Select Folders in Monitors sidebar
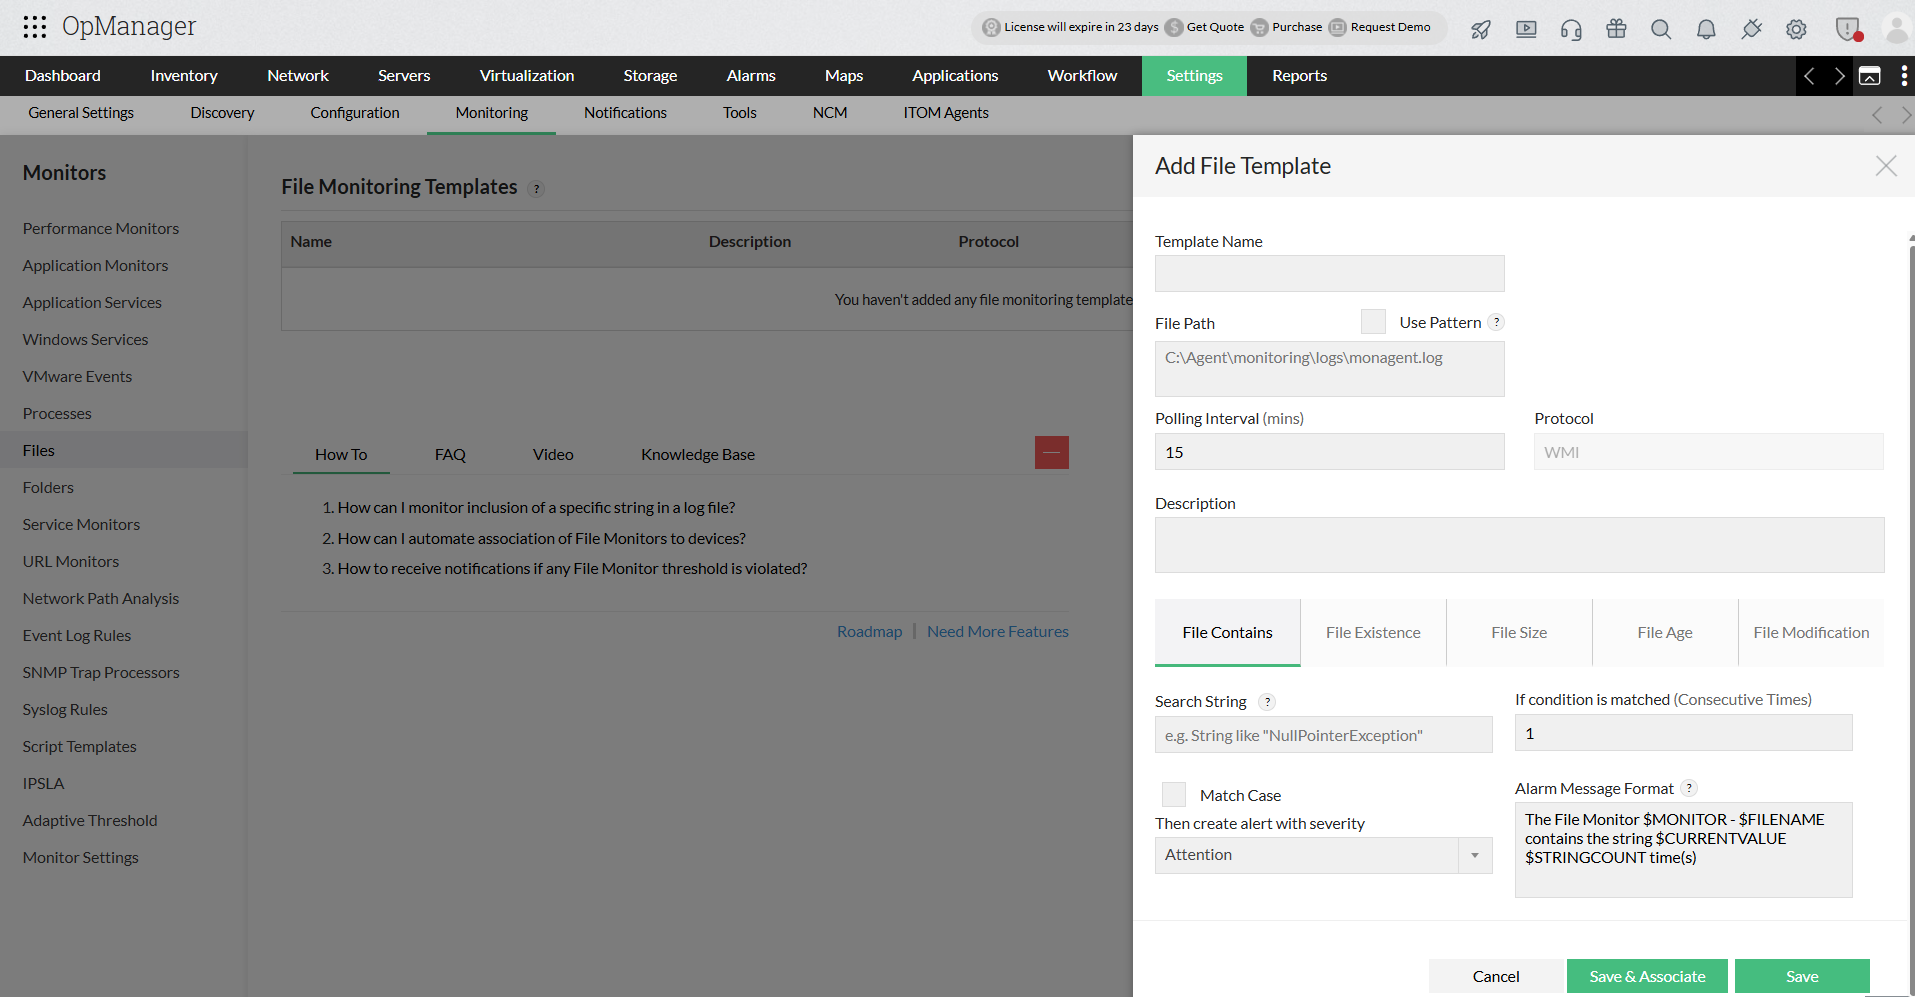The height and width of the screenshot is (997, 1915). 48,488
